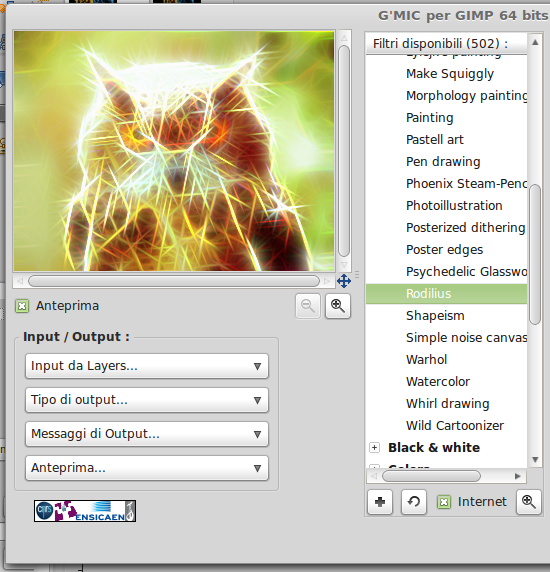Click the magnifier button beside Internet
This screenshot has width=550, height=572.
coord(528,502)
